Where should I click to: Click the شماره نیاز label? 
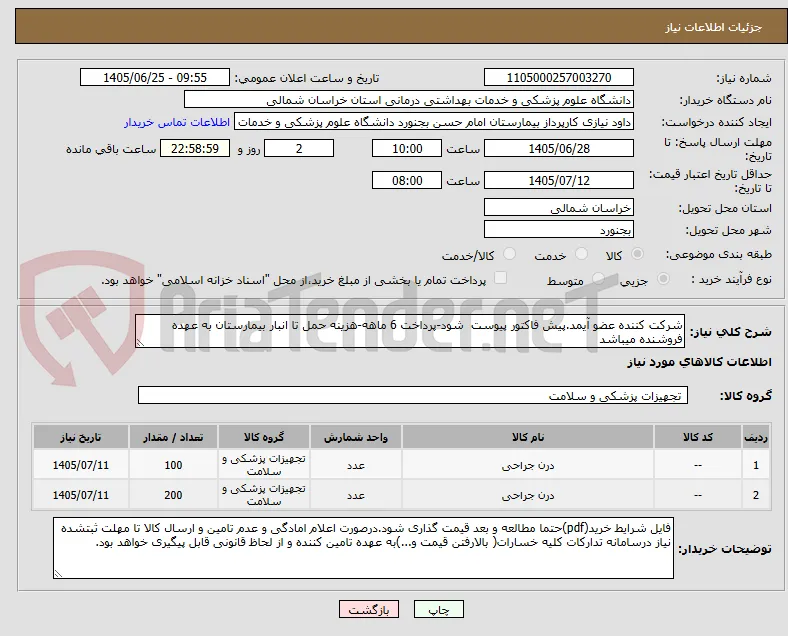tap(744, 78)
